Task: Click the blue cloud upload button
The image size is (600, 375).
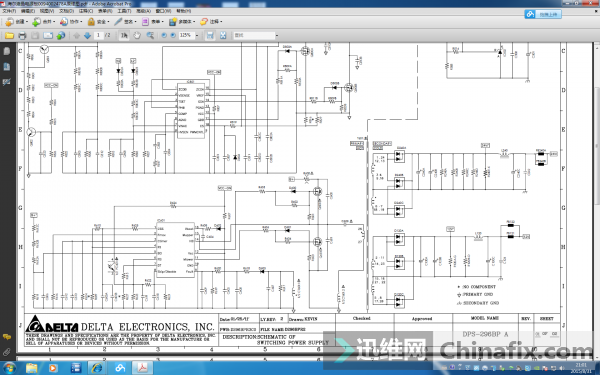Action: pyautogui.click(x=543, y=15)
